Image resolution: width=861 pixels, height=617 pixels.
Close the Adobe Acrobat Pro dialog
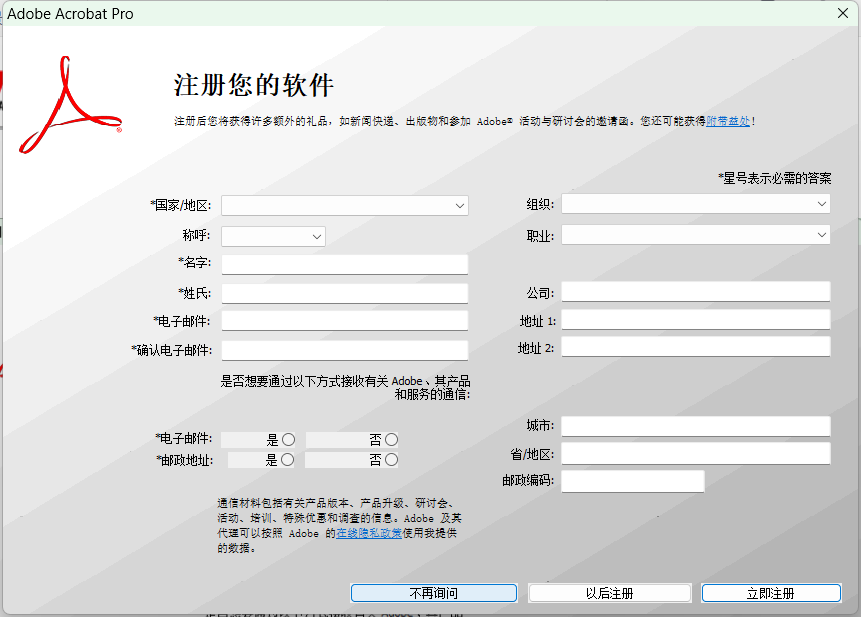[843, 13]
